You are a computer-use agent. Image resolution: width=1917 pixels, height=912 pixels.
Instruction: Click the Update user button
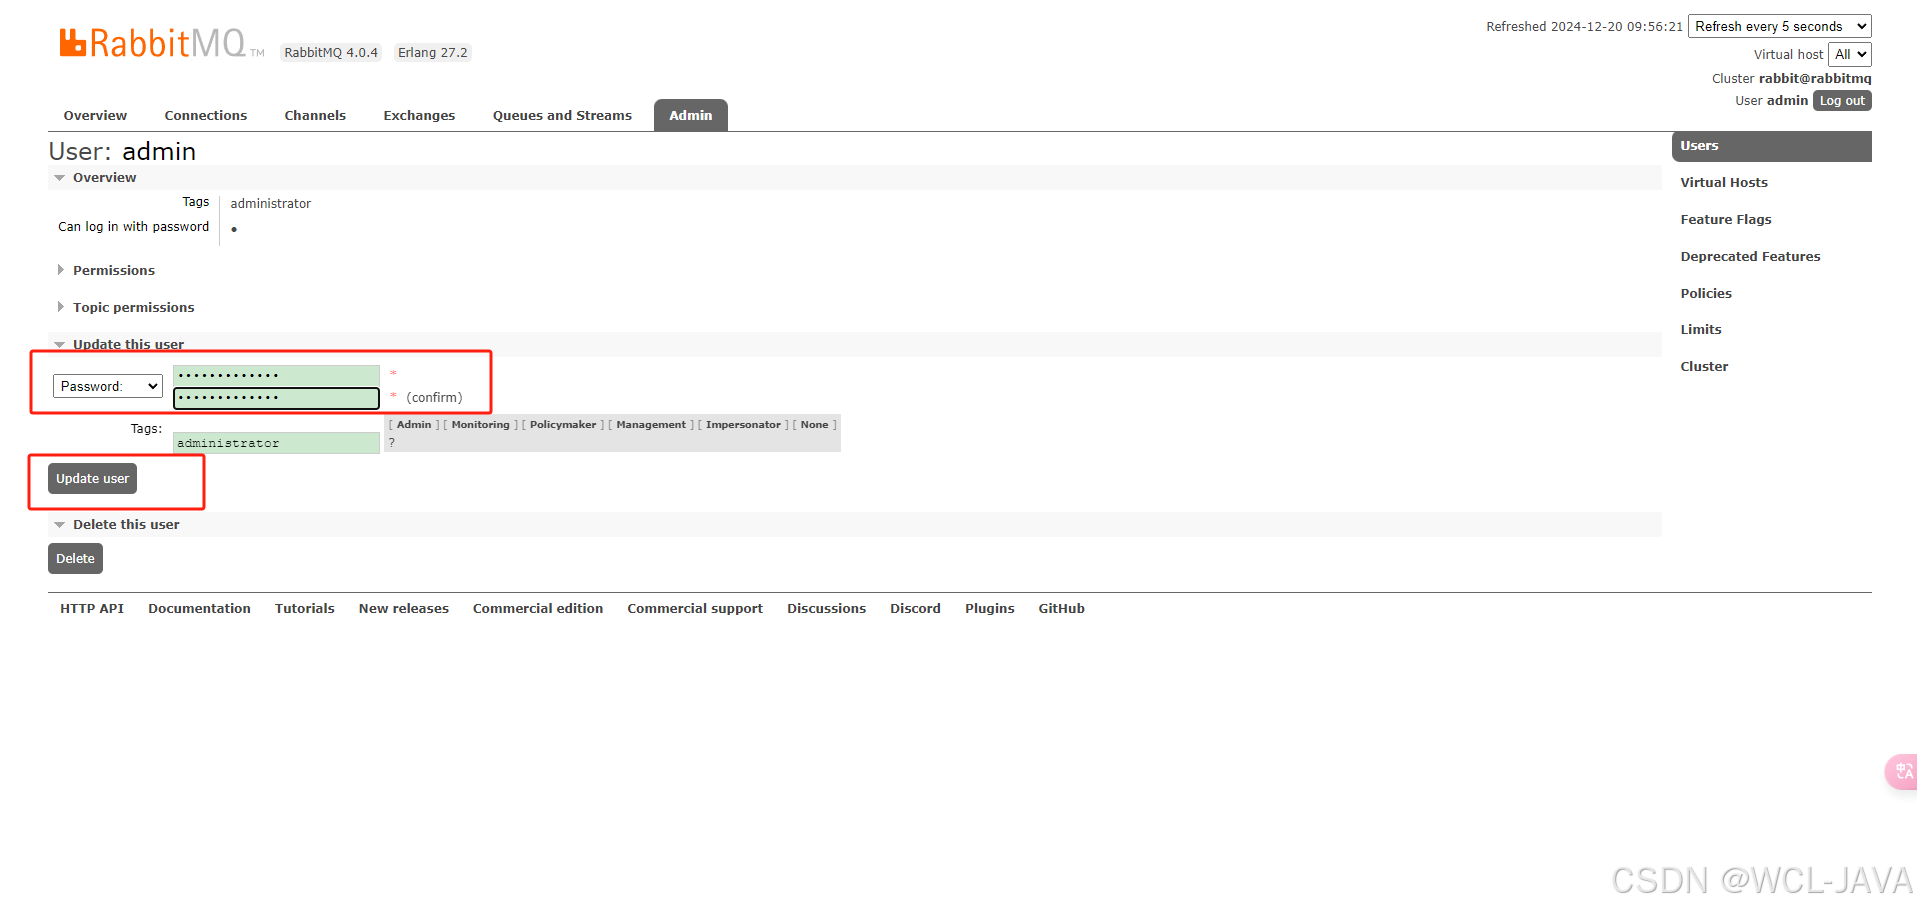point(92,479)
